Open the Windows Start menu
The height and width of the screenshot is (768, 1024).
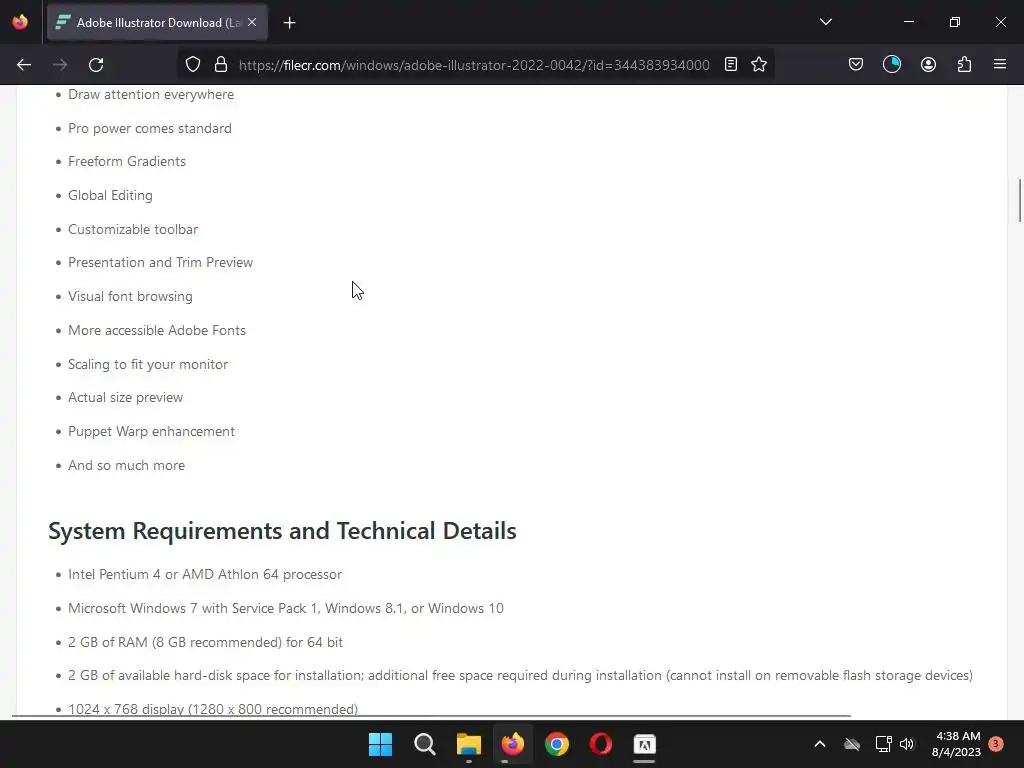(380, 744)
